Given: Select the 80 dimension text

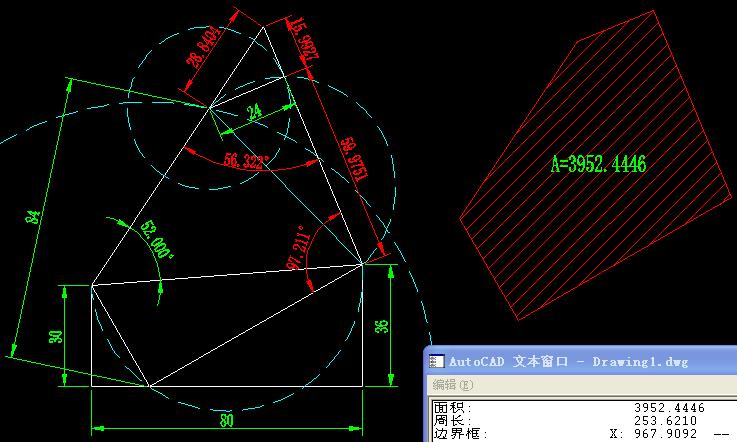Looking at the screenshot, I should [227, 420].
